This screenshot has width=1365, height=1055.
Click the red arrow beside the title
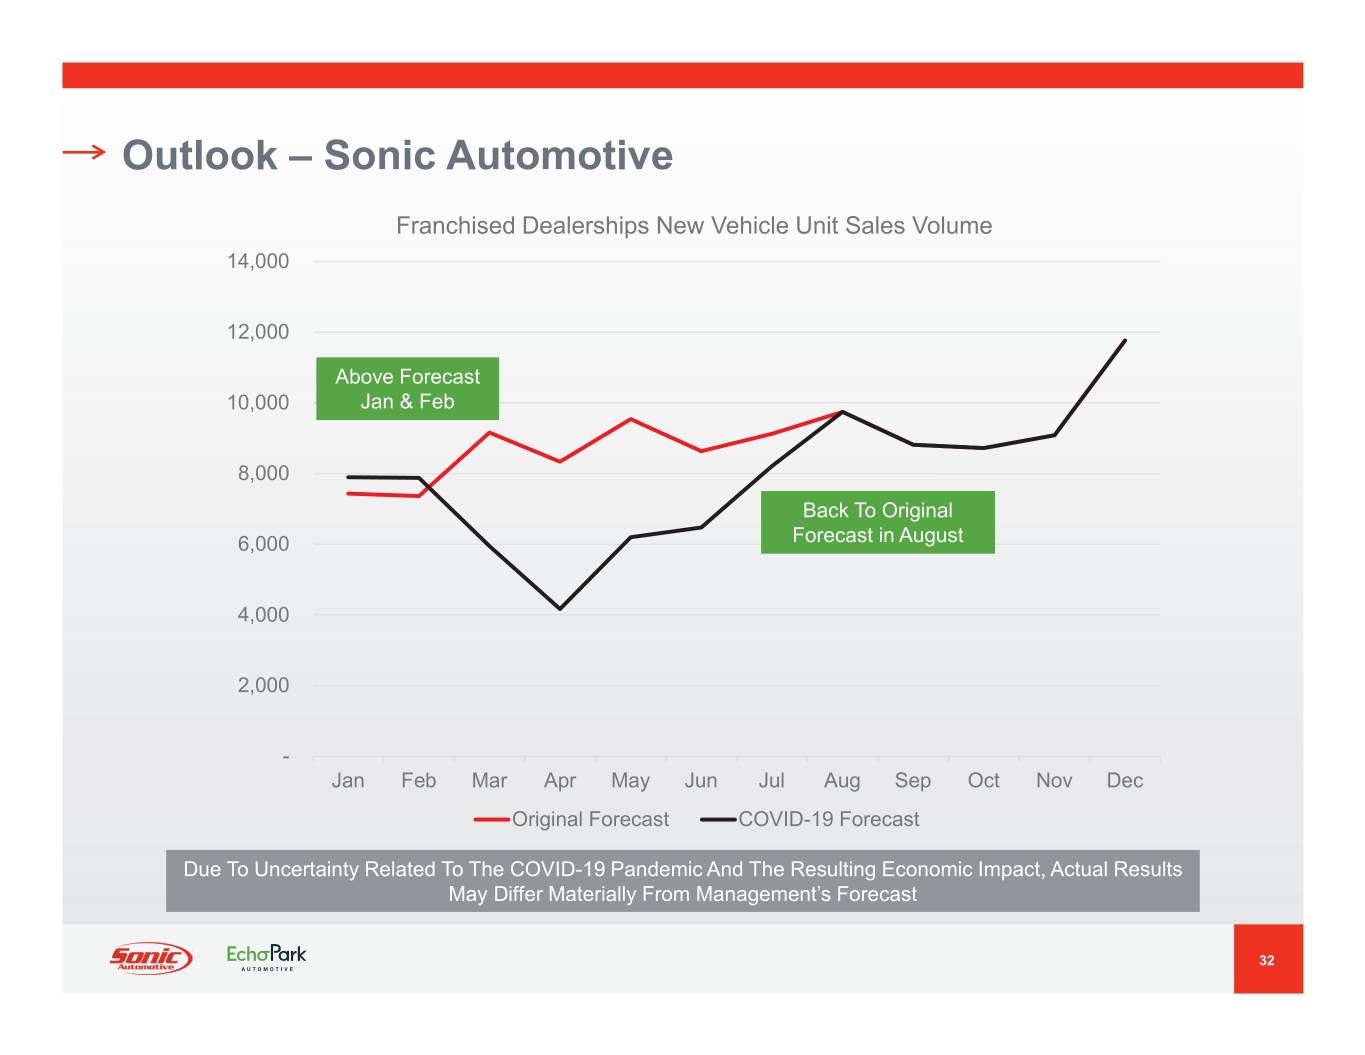click(84, 152)
